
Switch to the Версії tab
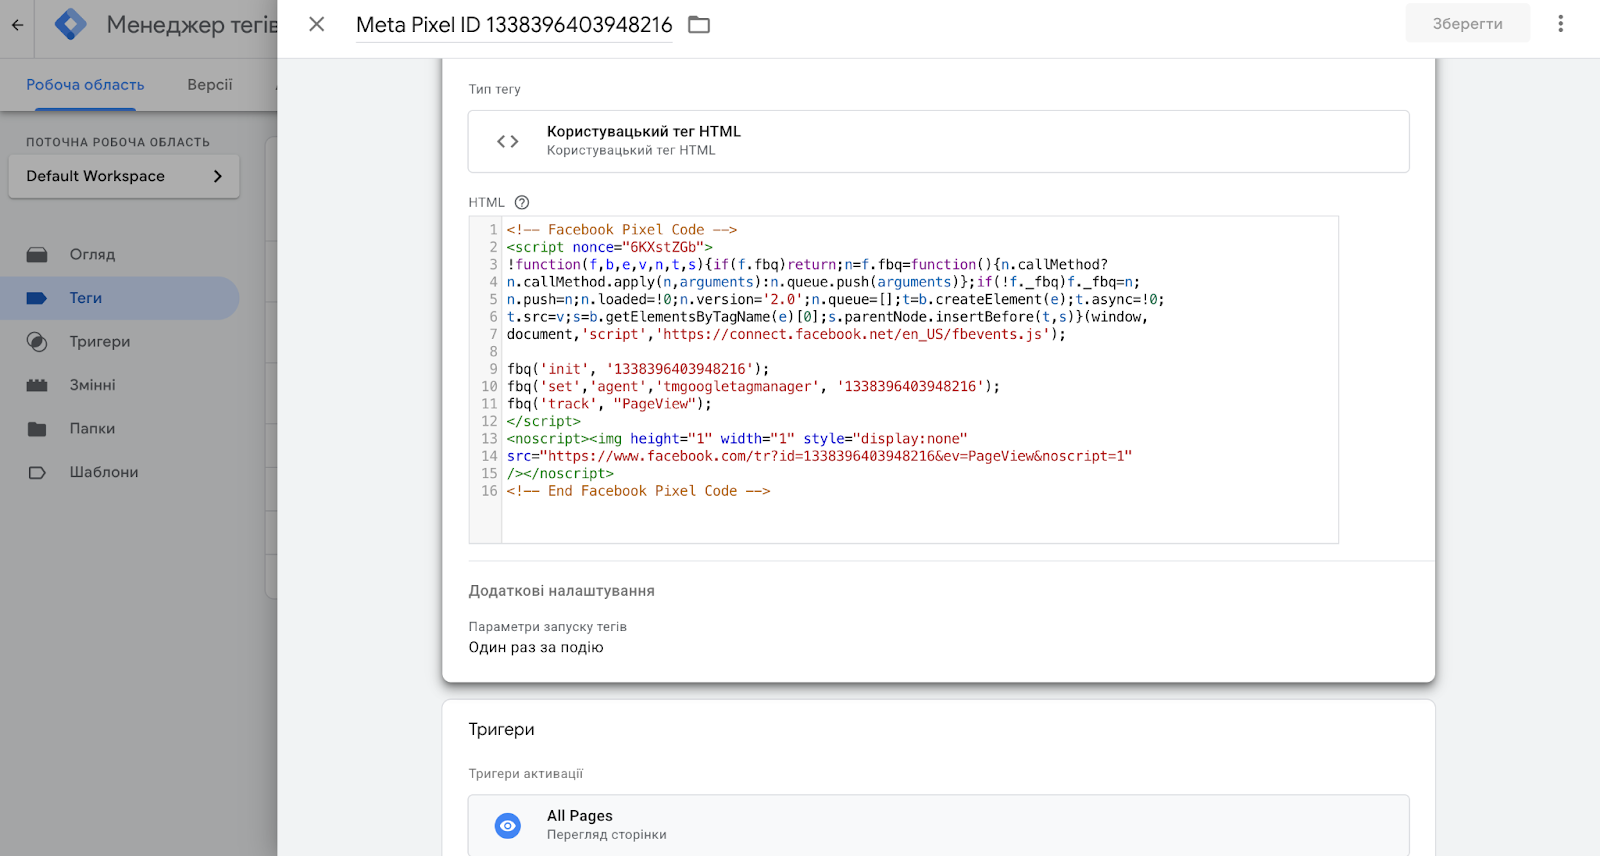click(x=210, y=85)
